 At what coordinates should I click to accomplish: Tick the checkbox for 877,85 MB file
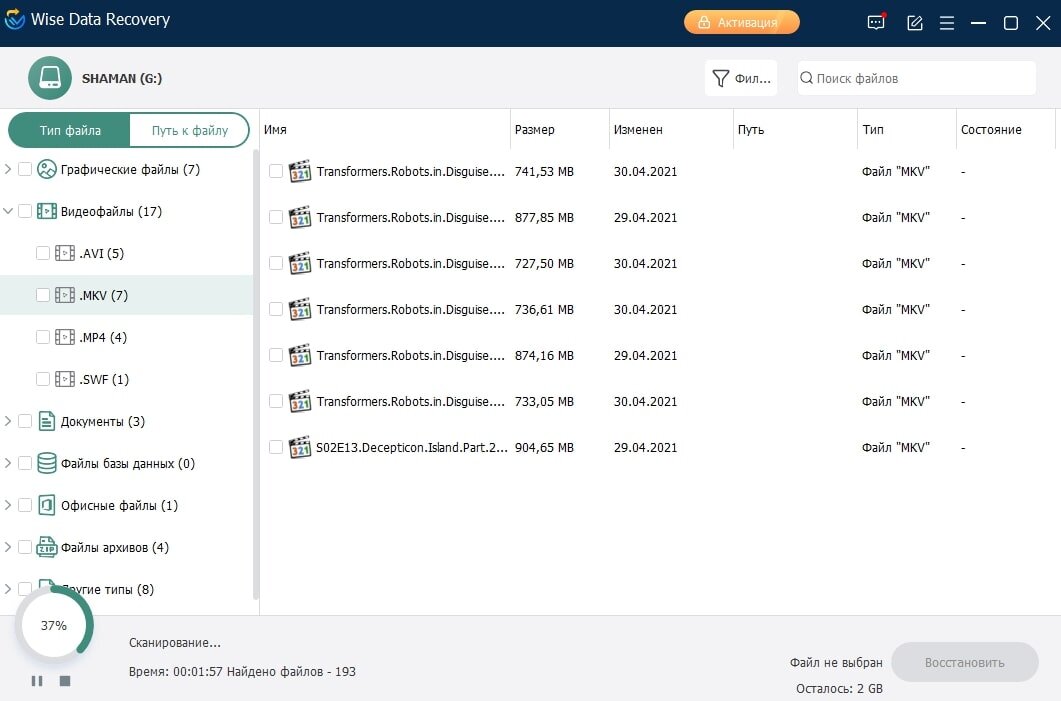(276, 217)
